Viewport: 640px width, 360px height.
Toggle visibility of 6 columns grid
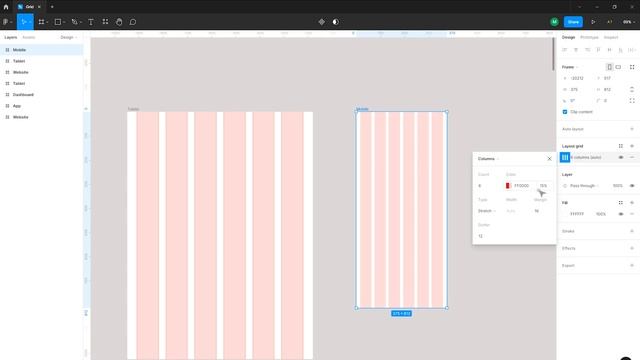[x=620, y=157]
